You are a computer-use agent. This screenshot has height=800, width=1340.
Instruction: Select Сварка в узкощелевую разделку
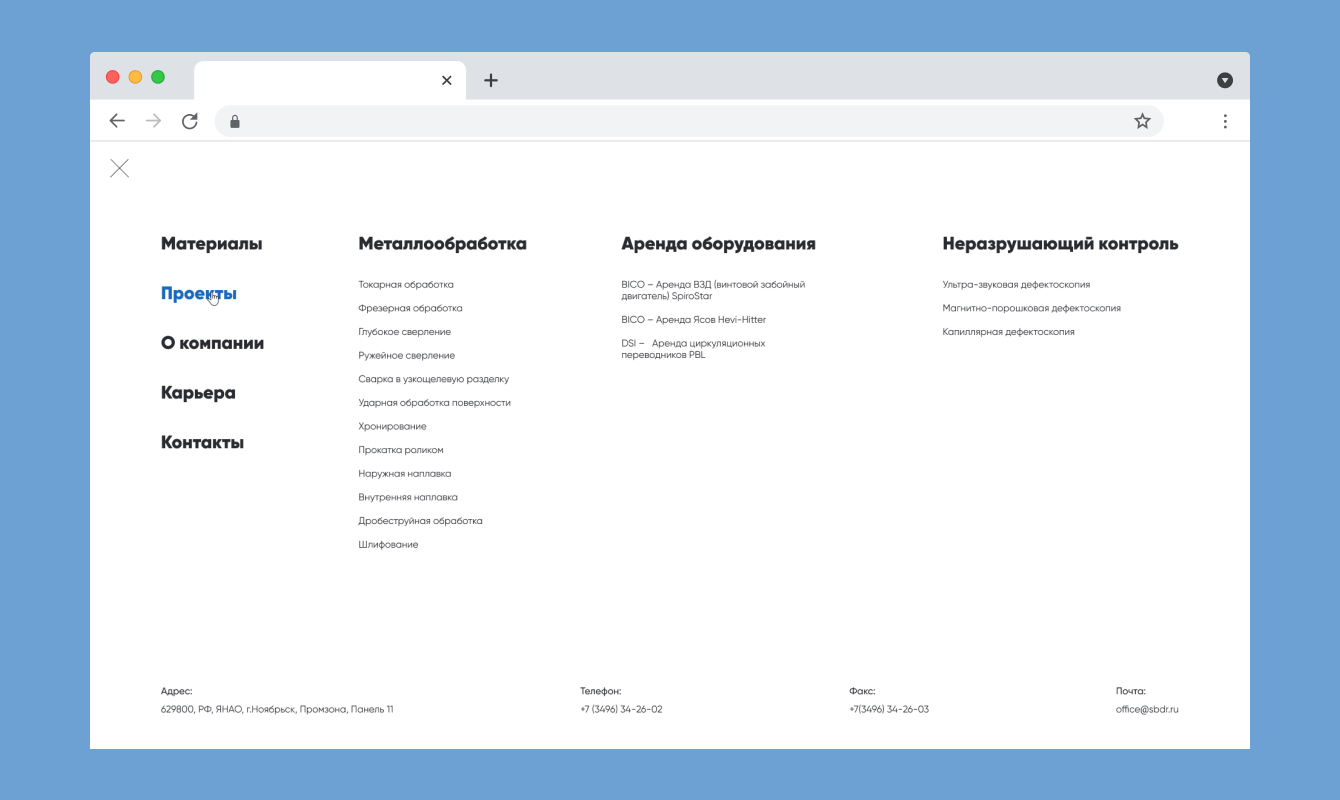coord(433,379)
